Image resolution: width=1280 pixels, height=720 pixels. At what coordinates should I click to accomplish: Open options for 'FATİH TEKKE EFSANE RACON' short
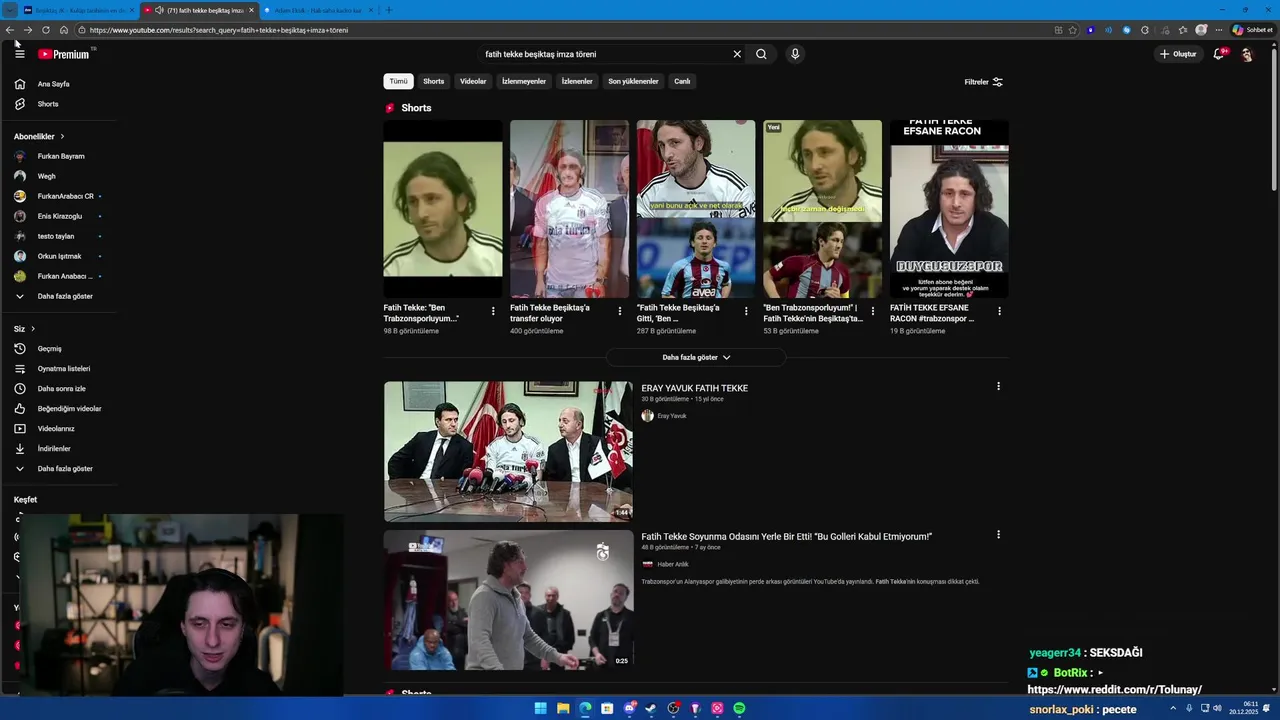tap(999, 311)
